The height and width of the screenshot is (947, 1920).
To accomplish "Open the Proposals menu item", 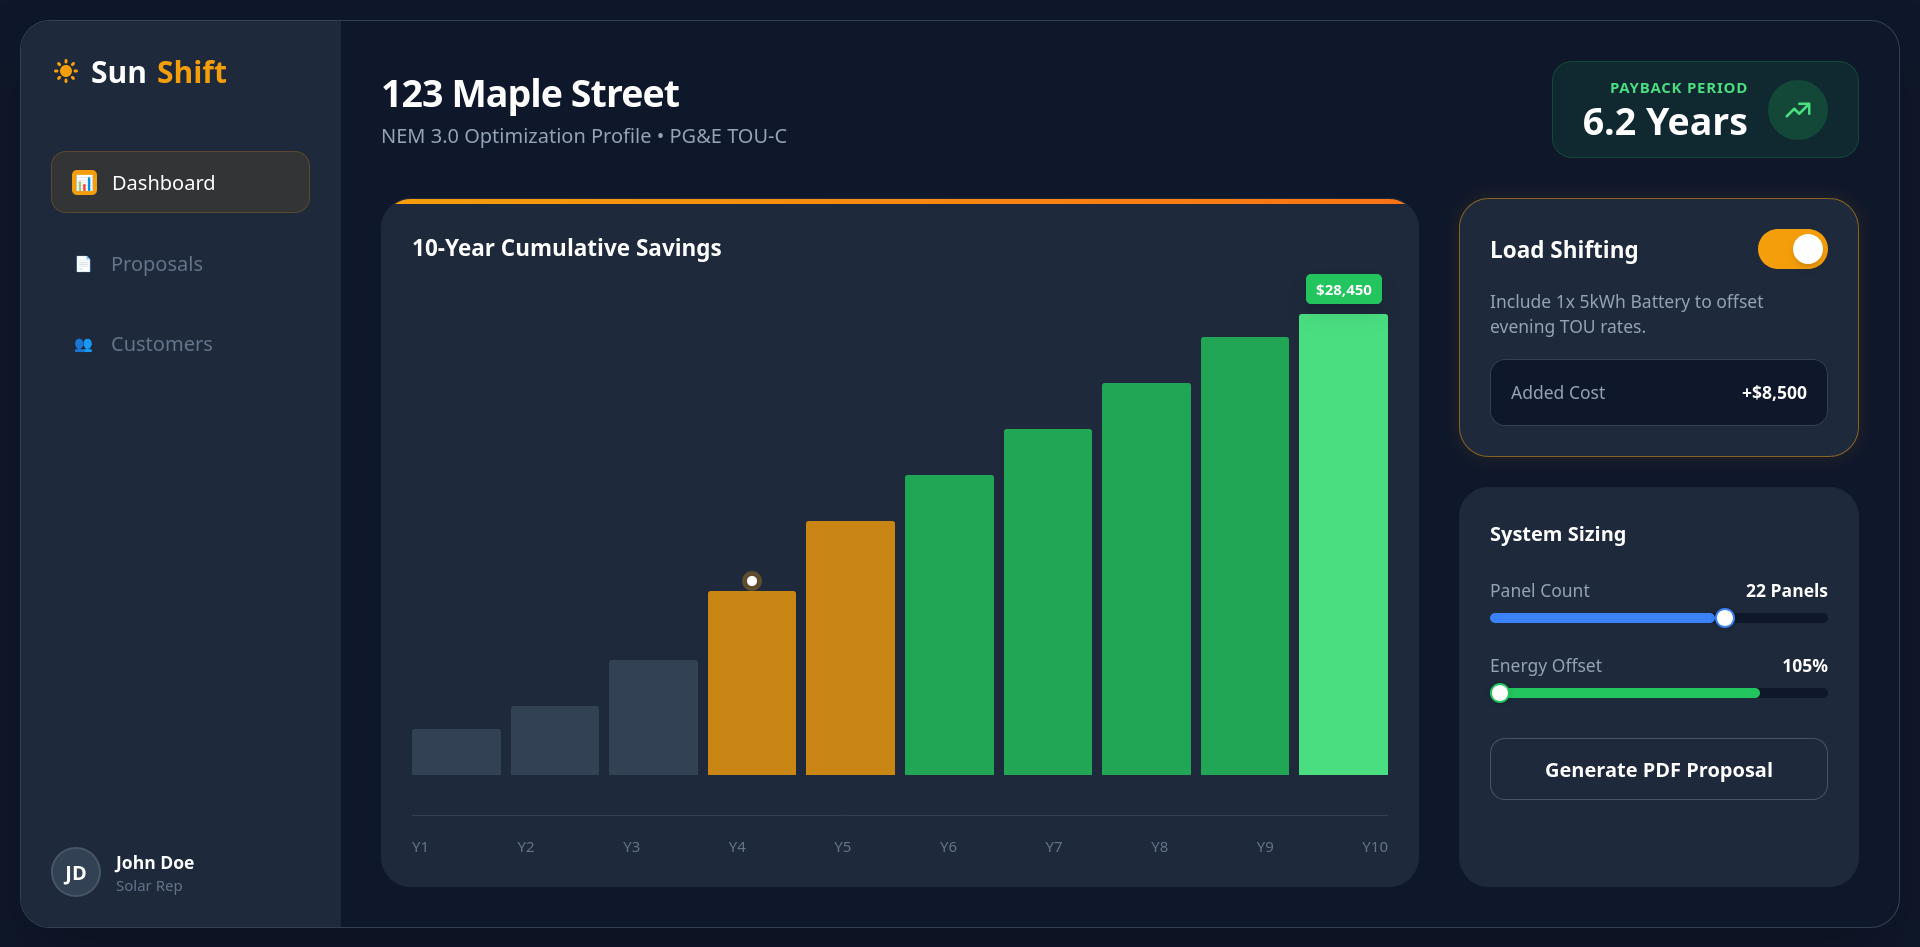I will (x=157, y=264).
